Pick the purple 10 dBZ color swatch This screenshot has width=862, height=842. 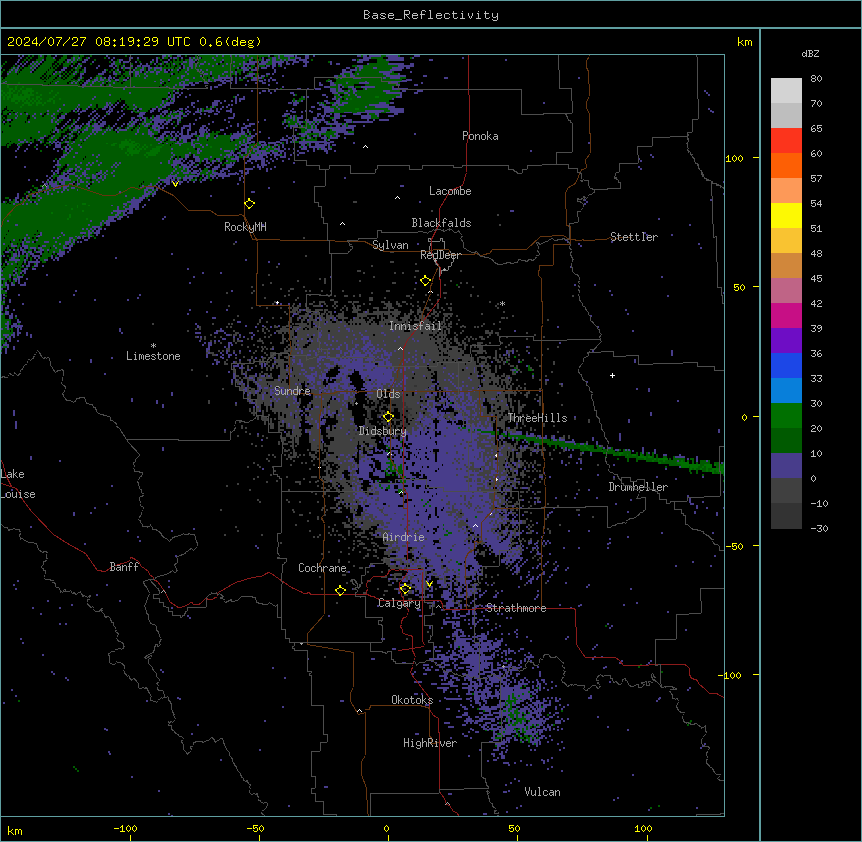[x=786, y=466]
